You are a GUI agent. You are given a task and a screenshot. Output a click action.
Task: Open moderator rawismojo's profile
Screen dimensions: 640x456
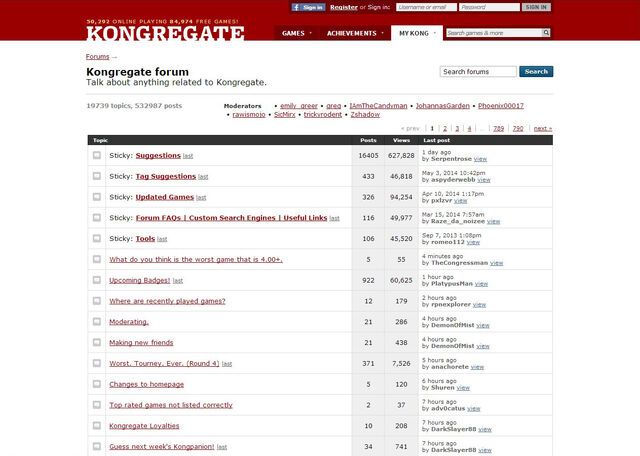pyautogui.click(x=249, y=115)
